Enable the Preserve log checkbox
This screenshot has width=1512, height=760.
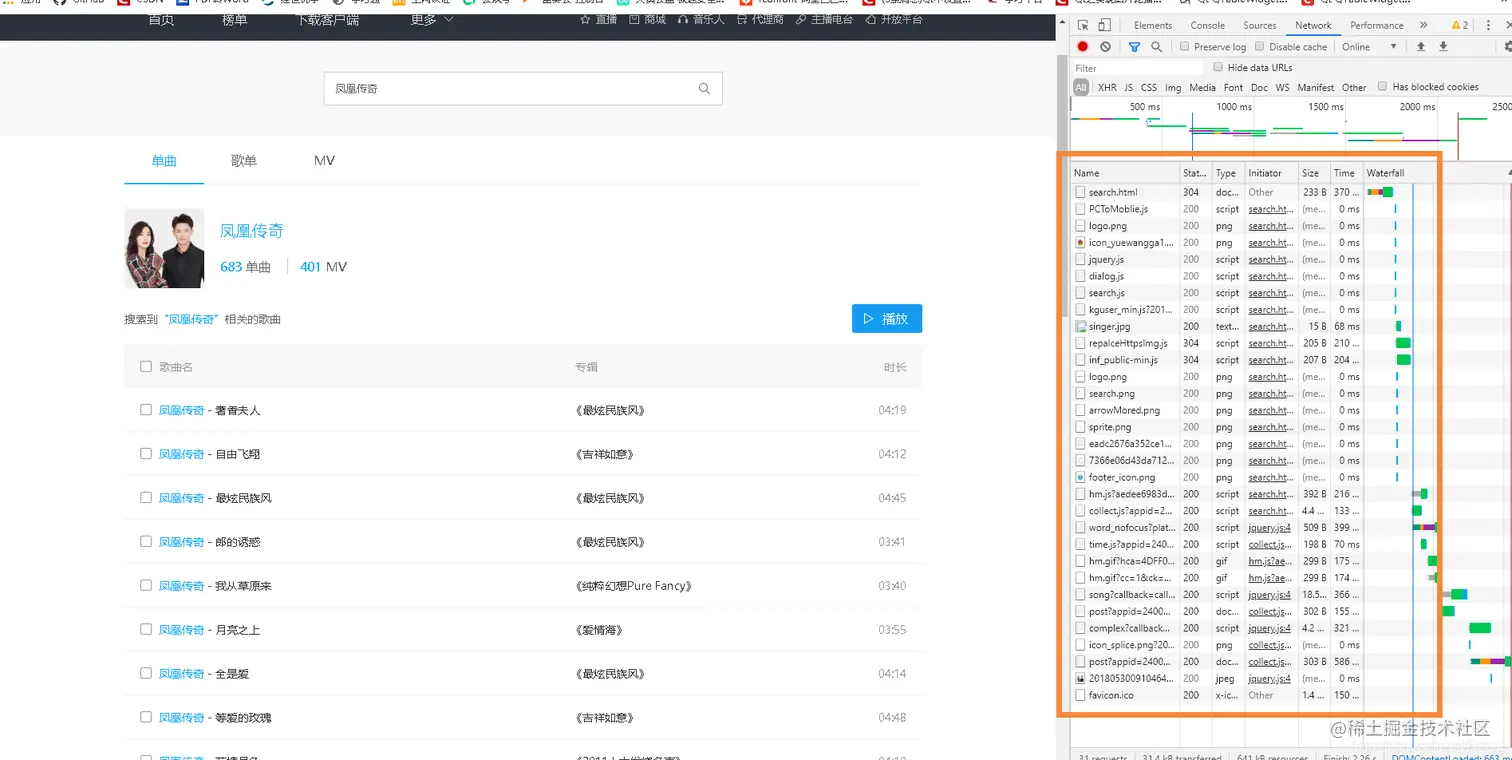[x=1184, y=47]
